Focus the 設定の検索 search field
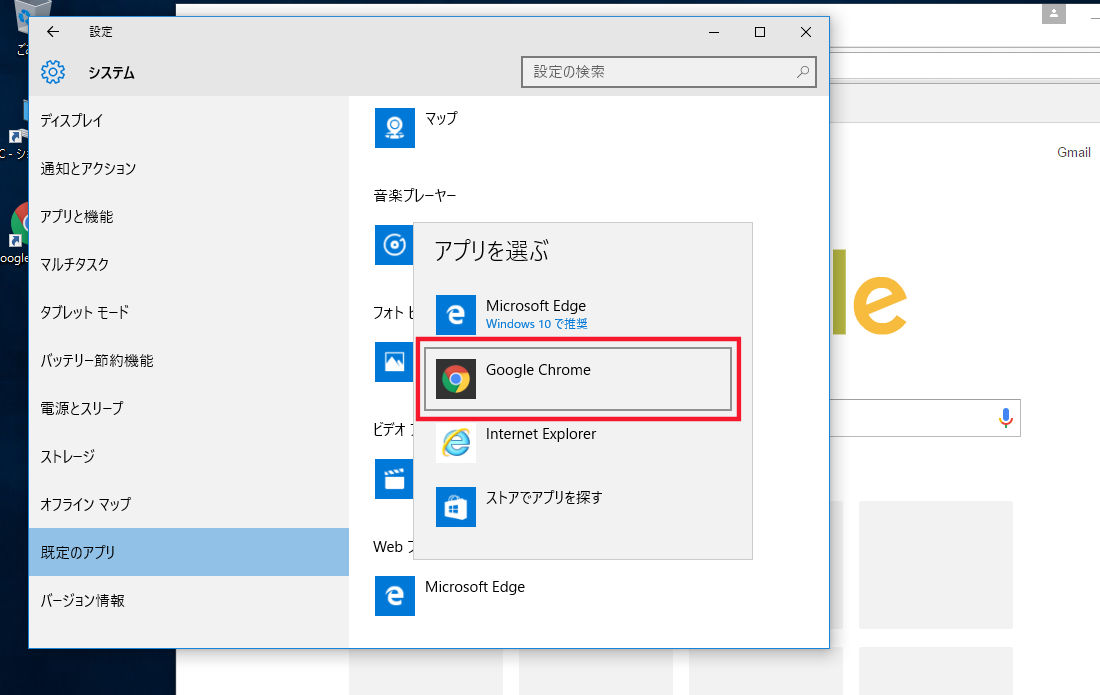 [x=669, y=72]
